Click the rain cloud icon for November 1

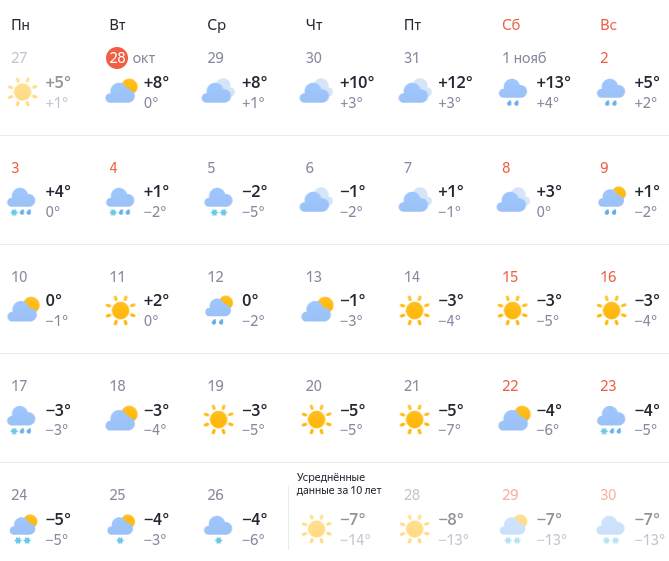(513, 92)
